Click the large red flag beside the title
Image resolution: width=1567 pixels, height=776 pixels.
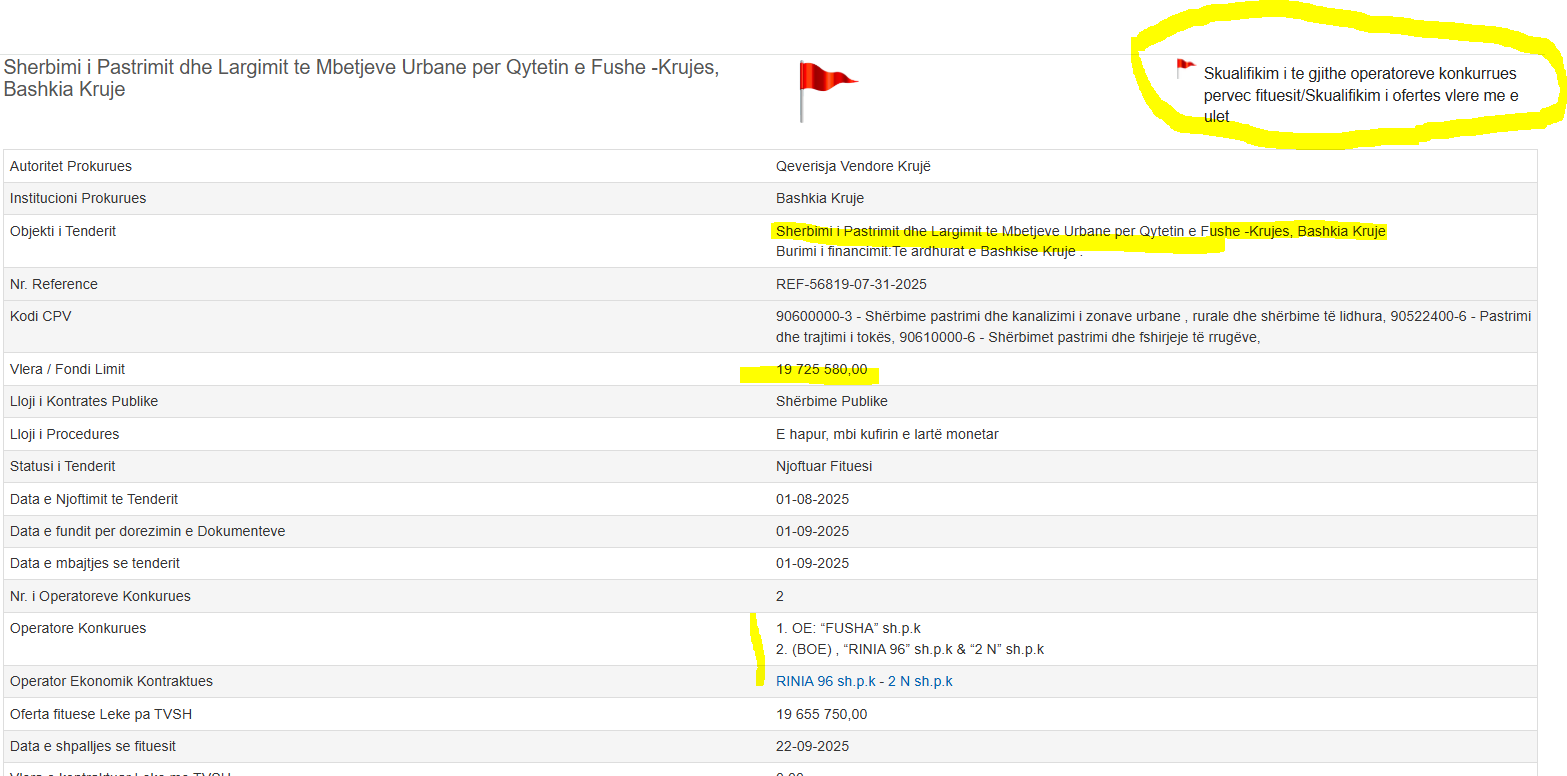click(826, 84)
